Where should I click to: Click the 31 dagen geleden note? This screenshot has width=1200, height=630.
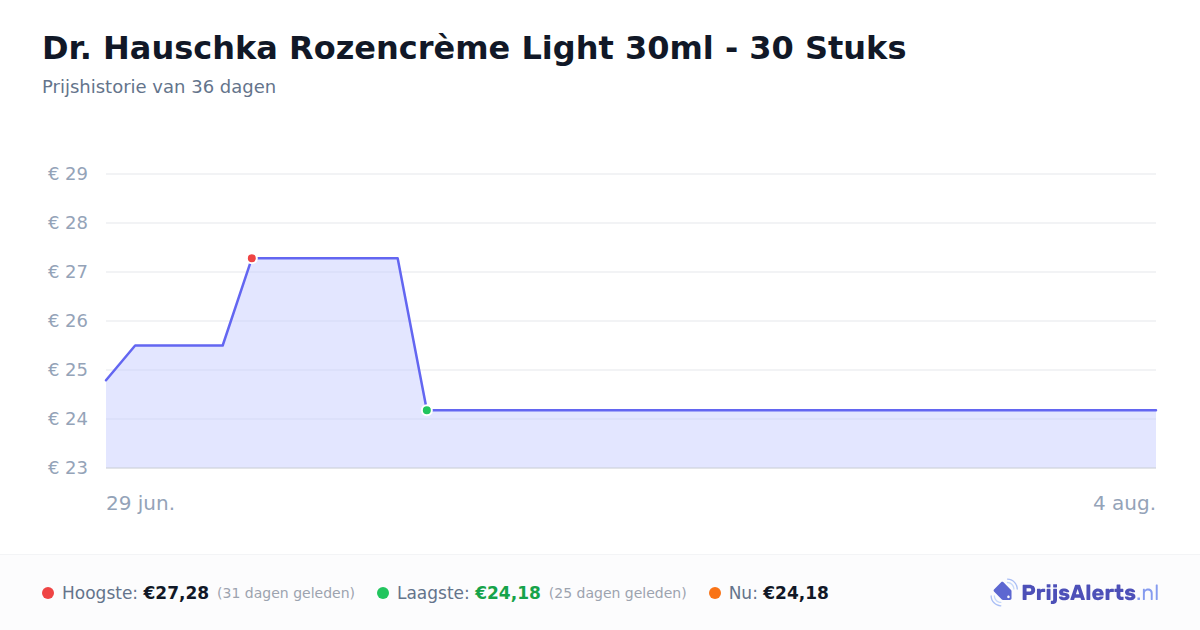286,593
